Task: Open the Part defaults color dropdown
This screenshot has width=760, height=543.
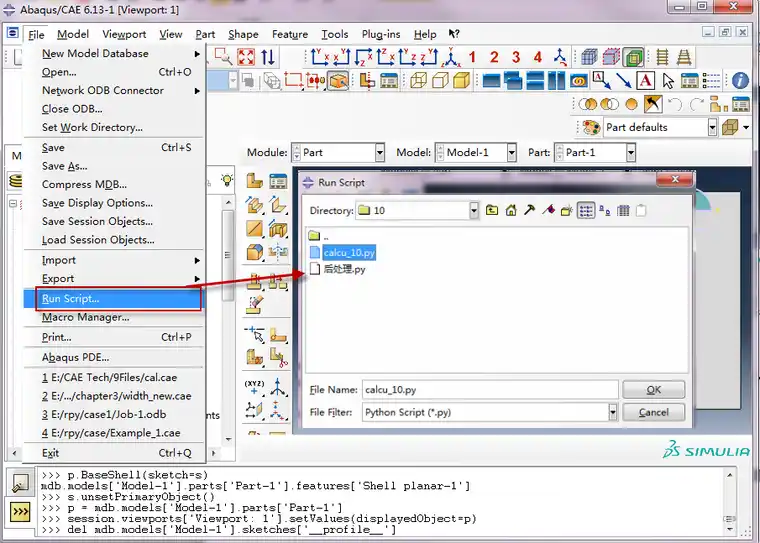Action: pyautogui.click(x=712, y=128)
